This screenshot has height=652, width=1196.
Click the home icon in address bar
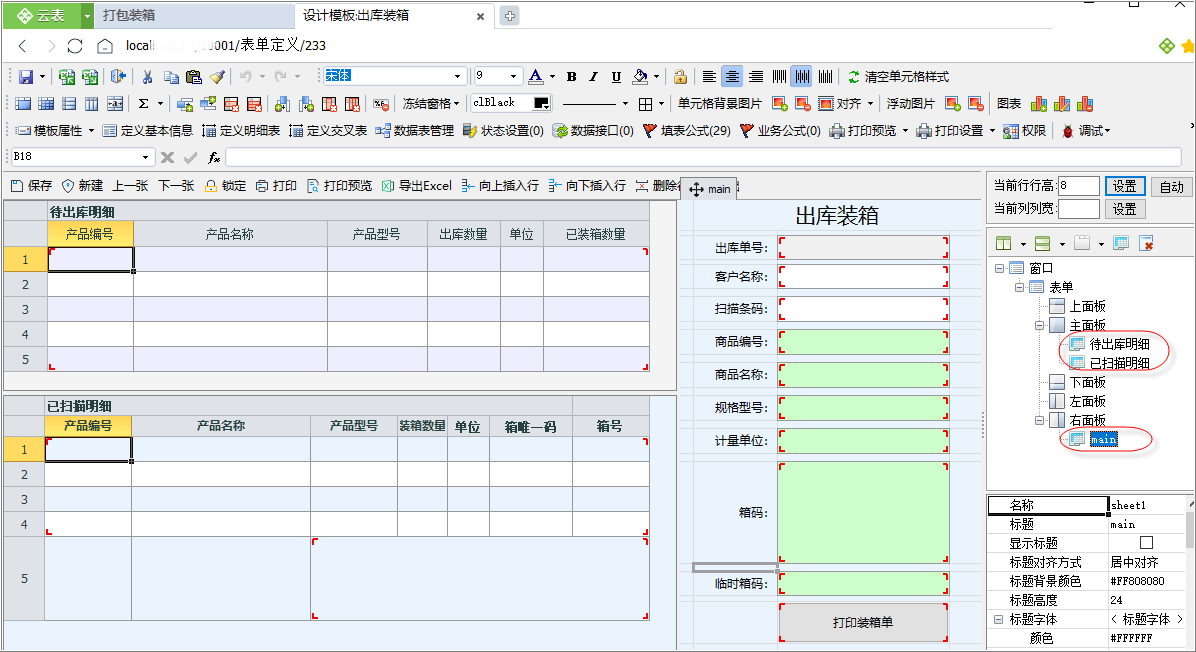105,46
